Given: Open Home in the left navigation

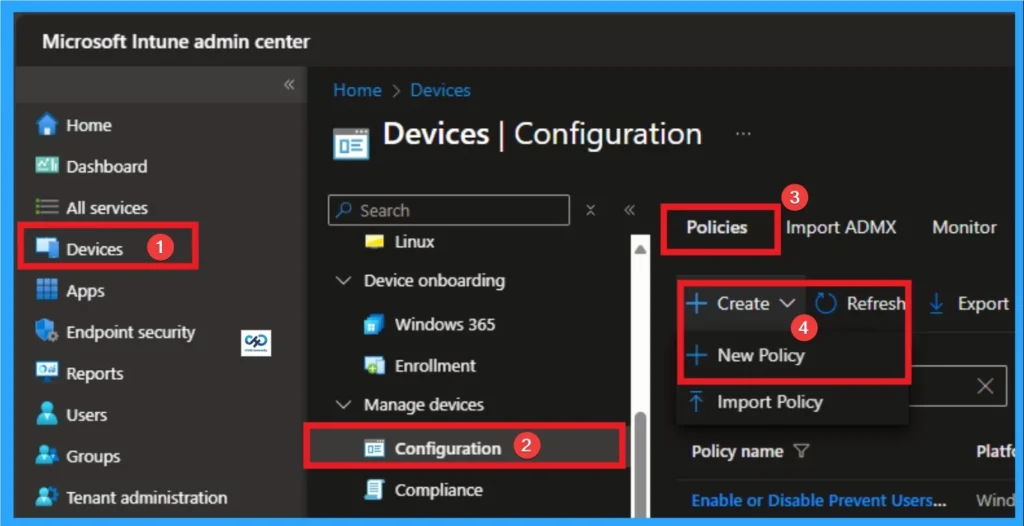Looking at the screenshot, I should tap(89, 125).
